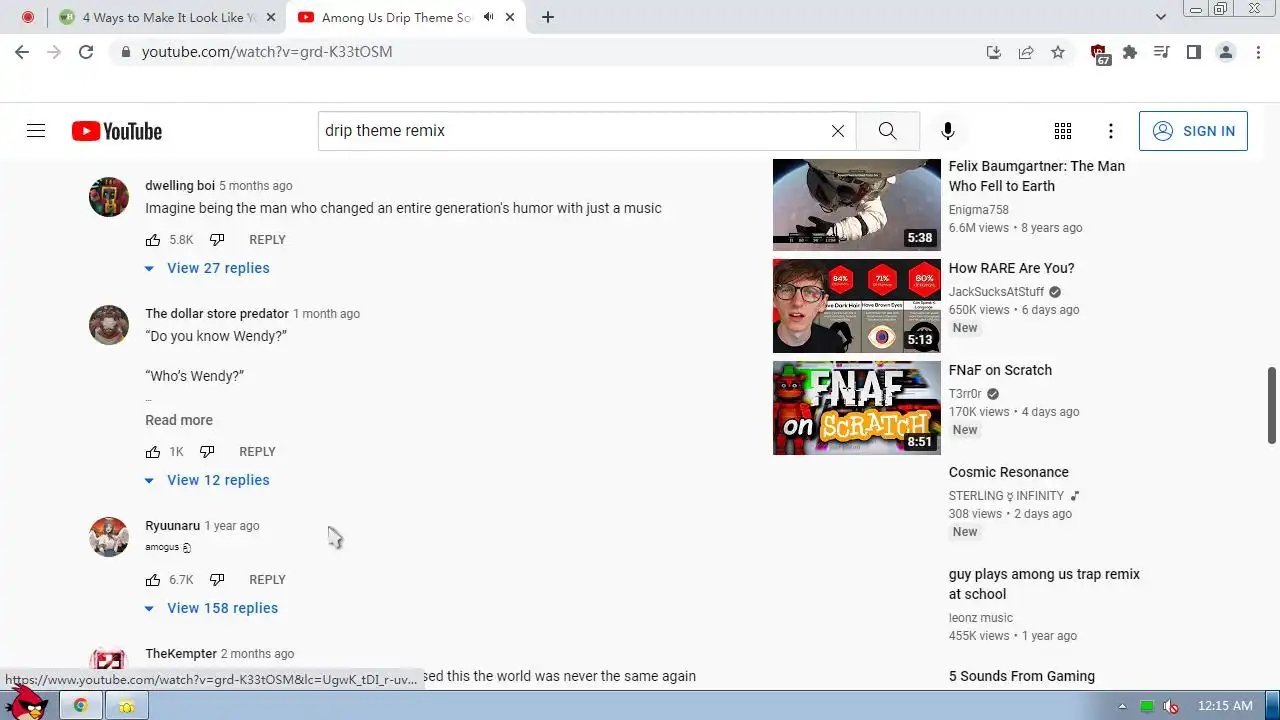The image size is (1280, 720).
Task: Click the install/download page icon in address bar
Action: coord(993,52)
